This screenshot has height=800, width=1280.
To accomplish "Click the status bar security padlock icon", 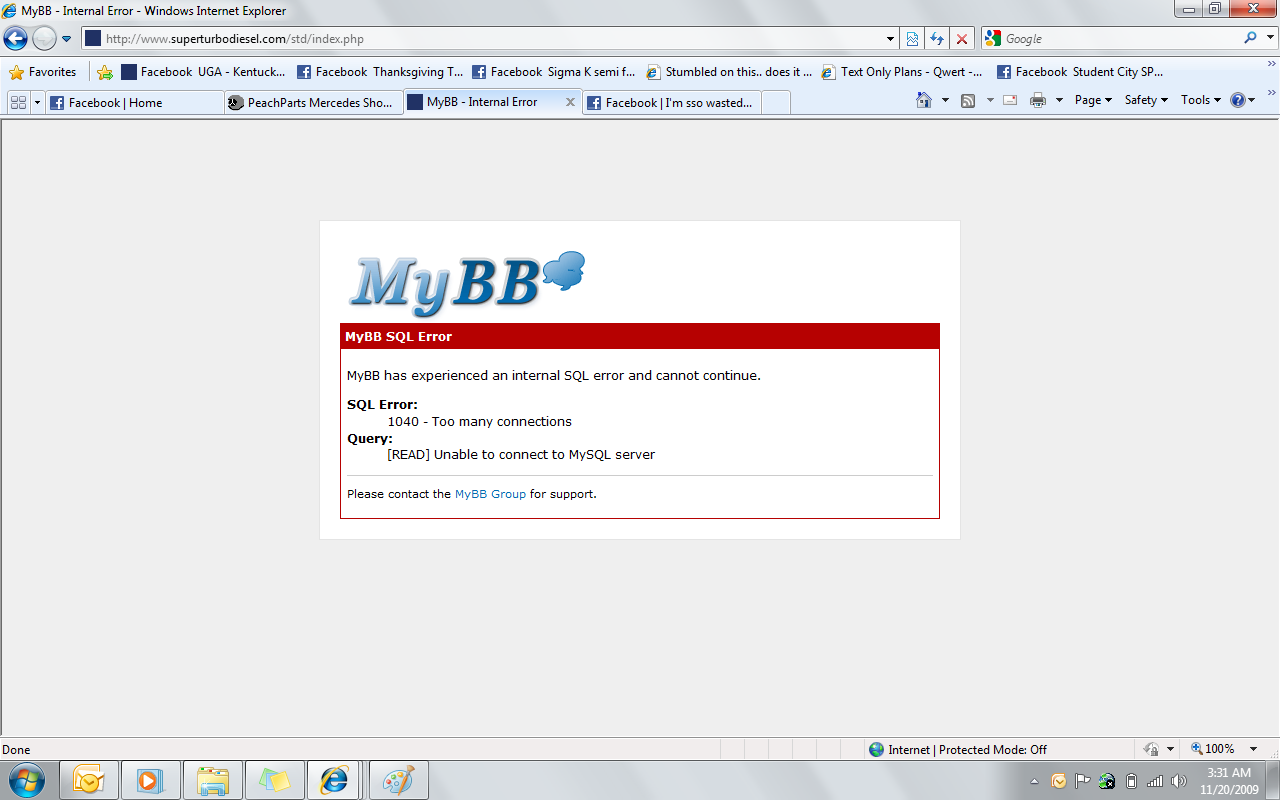I will pos(1151,749).
